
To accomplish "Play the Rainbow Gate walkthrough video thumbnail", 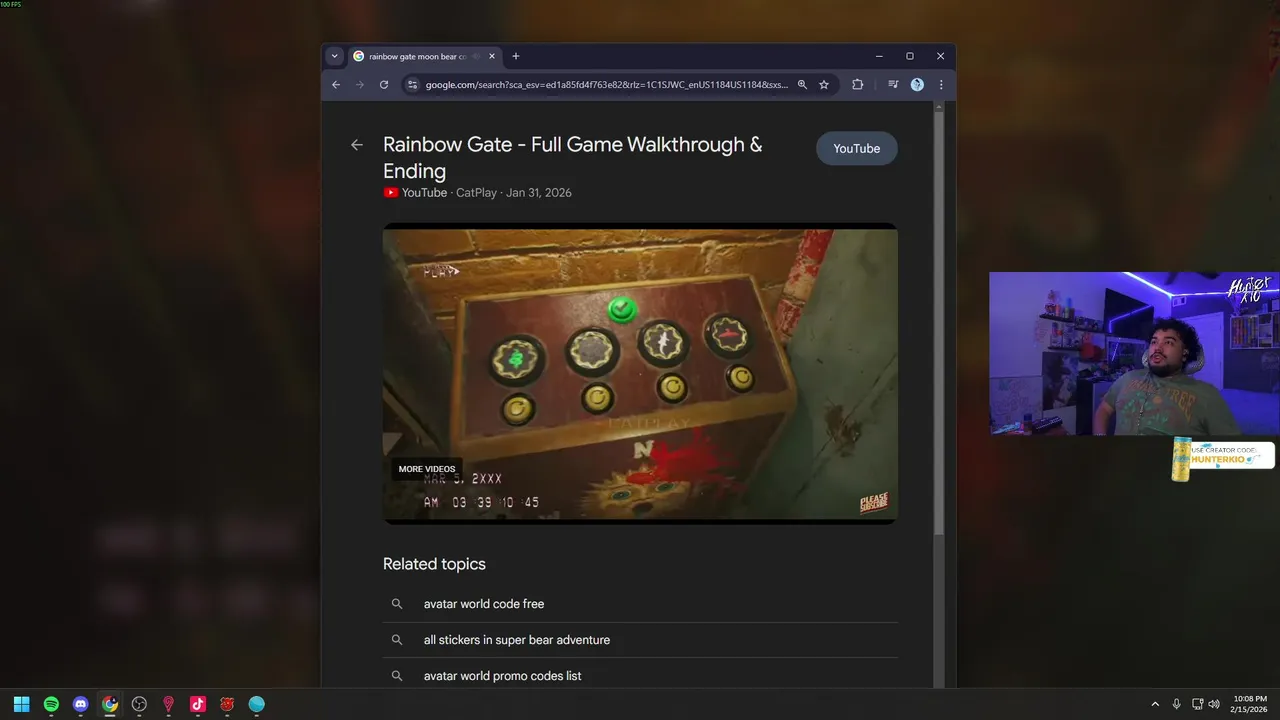I will click(640, 373).
